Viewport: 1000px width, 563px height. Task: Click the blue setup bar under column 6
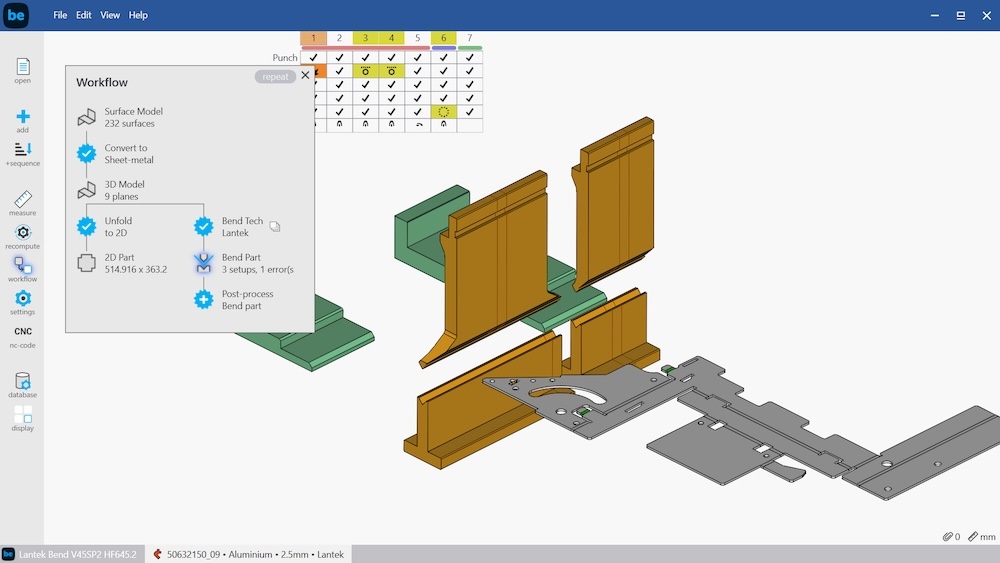(x=443, y=48)
